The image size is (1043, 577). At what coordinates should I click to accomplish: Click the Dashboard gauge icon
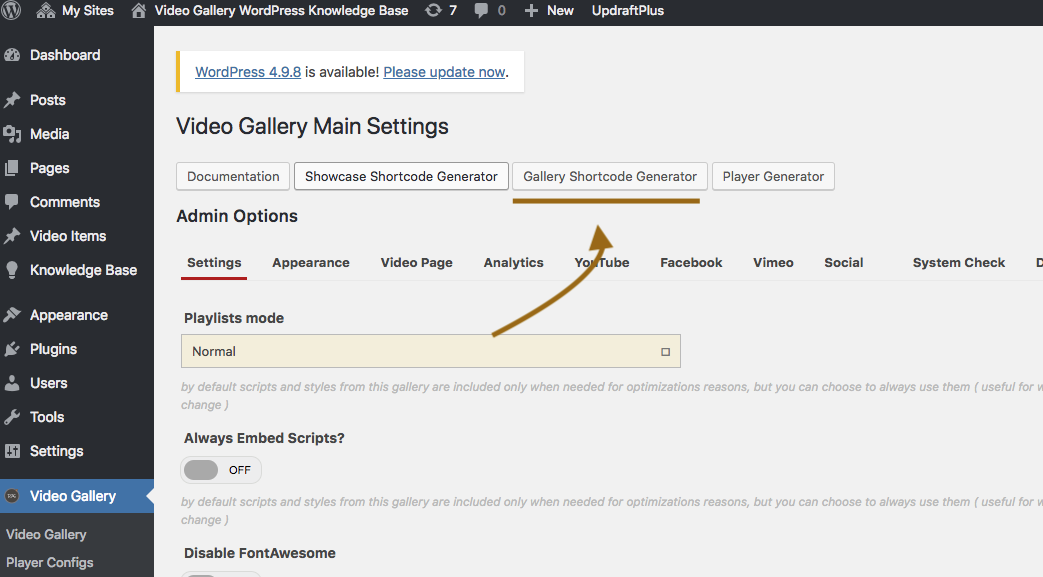pos(12,55)
